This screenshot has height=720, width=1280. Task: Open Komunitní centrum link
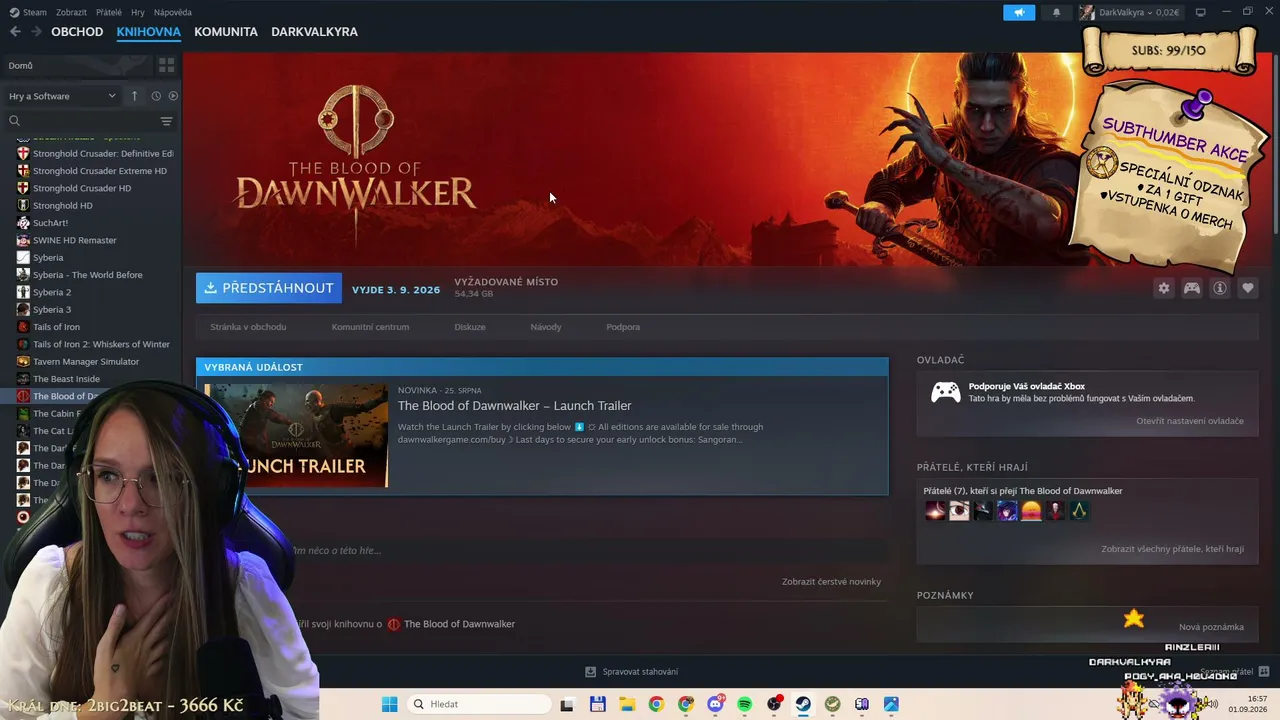click(370, 327)
